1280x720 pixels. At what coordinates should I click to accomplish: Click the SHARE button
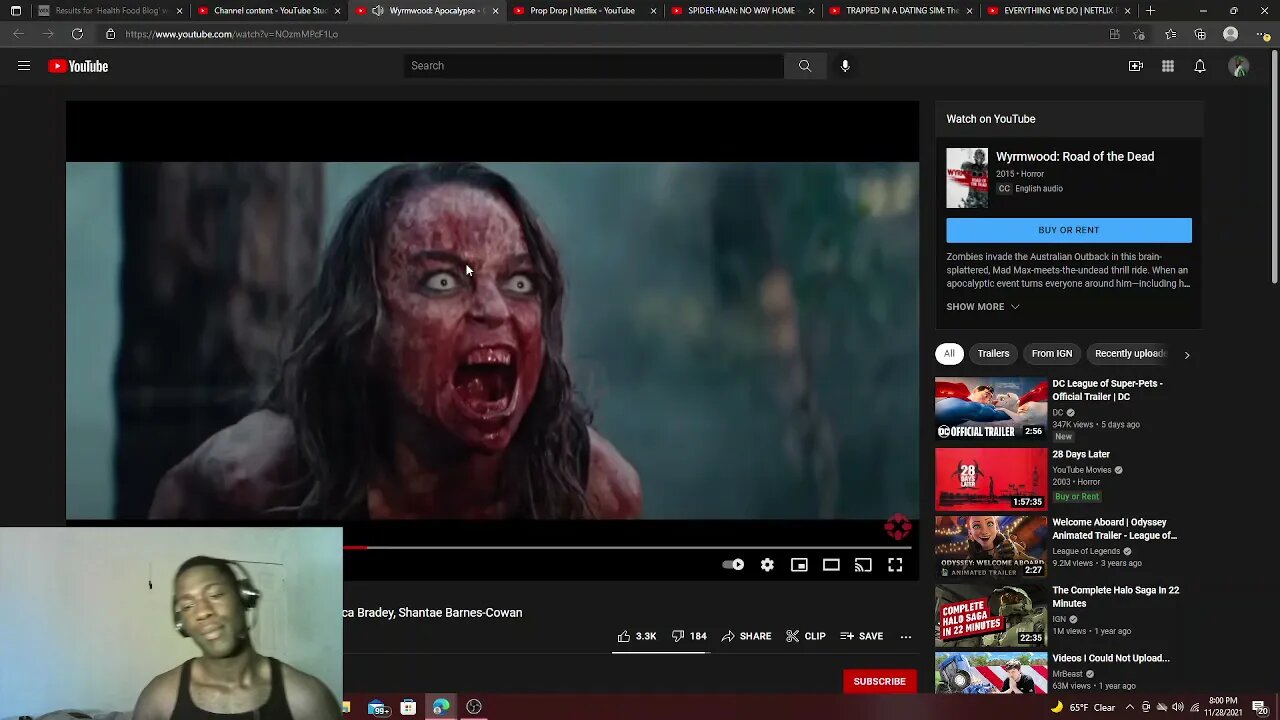(x=746, y=636)
